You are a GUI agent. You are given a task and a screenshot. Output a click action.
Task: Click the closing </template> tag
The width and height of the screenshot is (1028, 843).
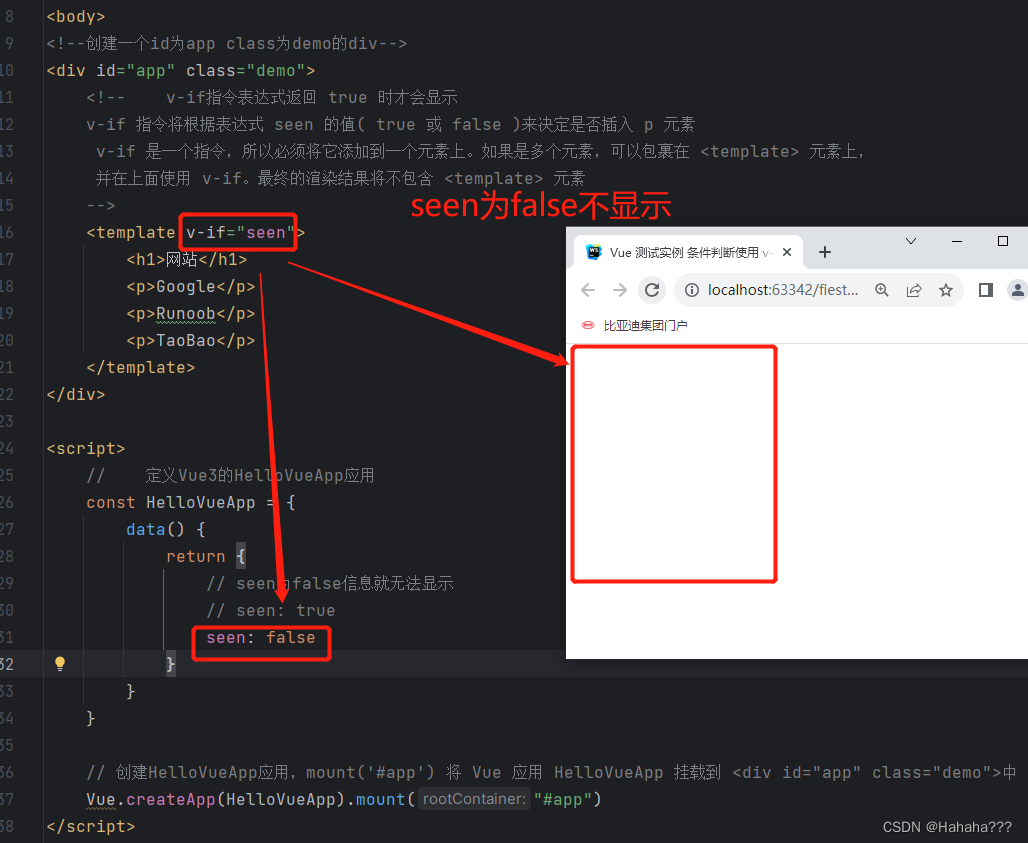[x=140, y=367]
